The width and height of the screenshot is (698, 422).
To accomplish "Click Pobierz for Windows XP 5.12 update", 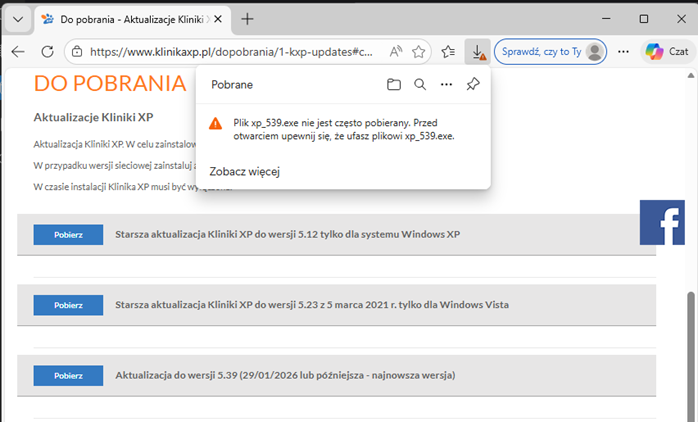I will click(x=68, y=234).
